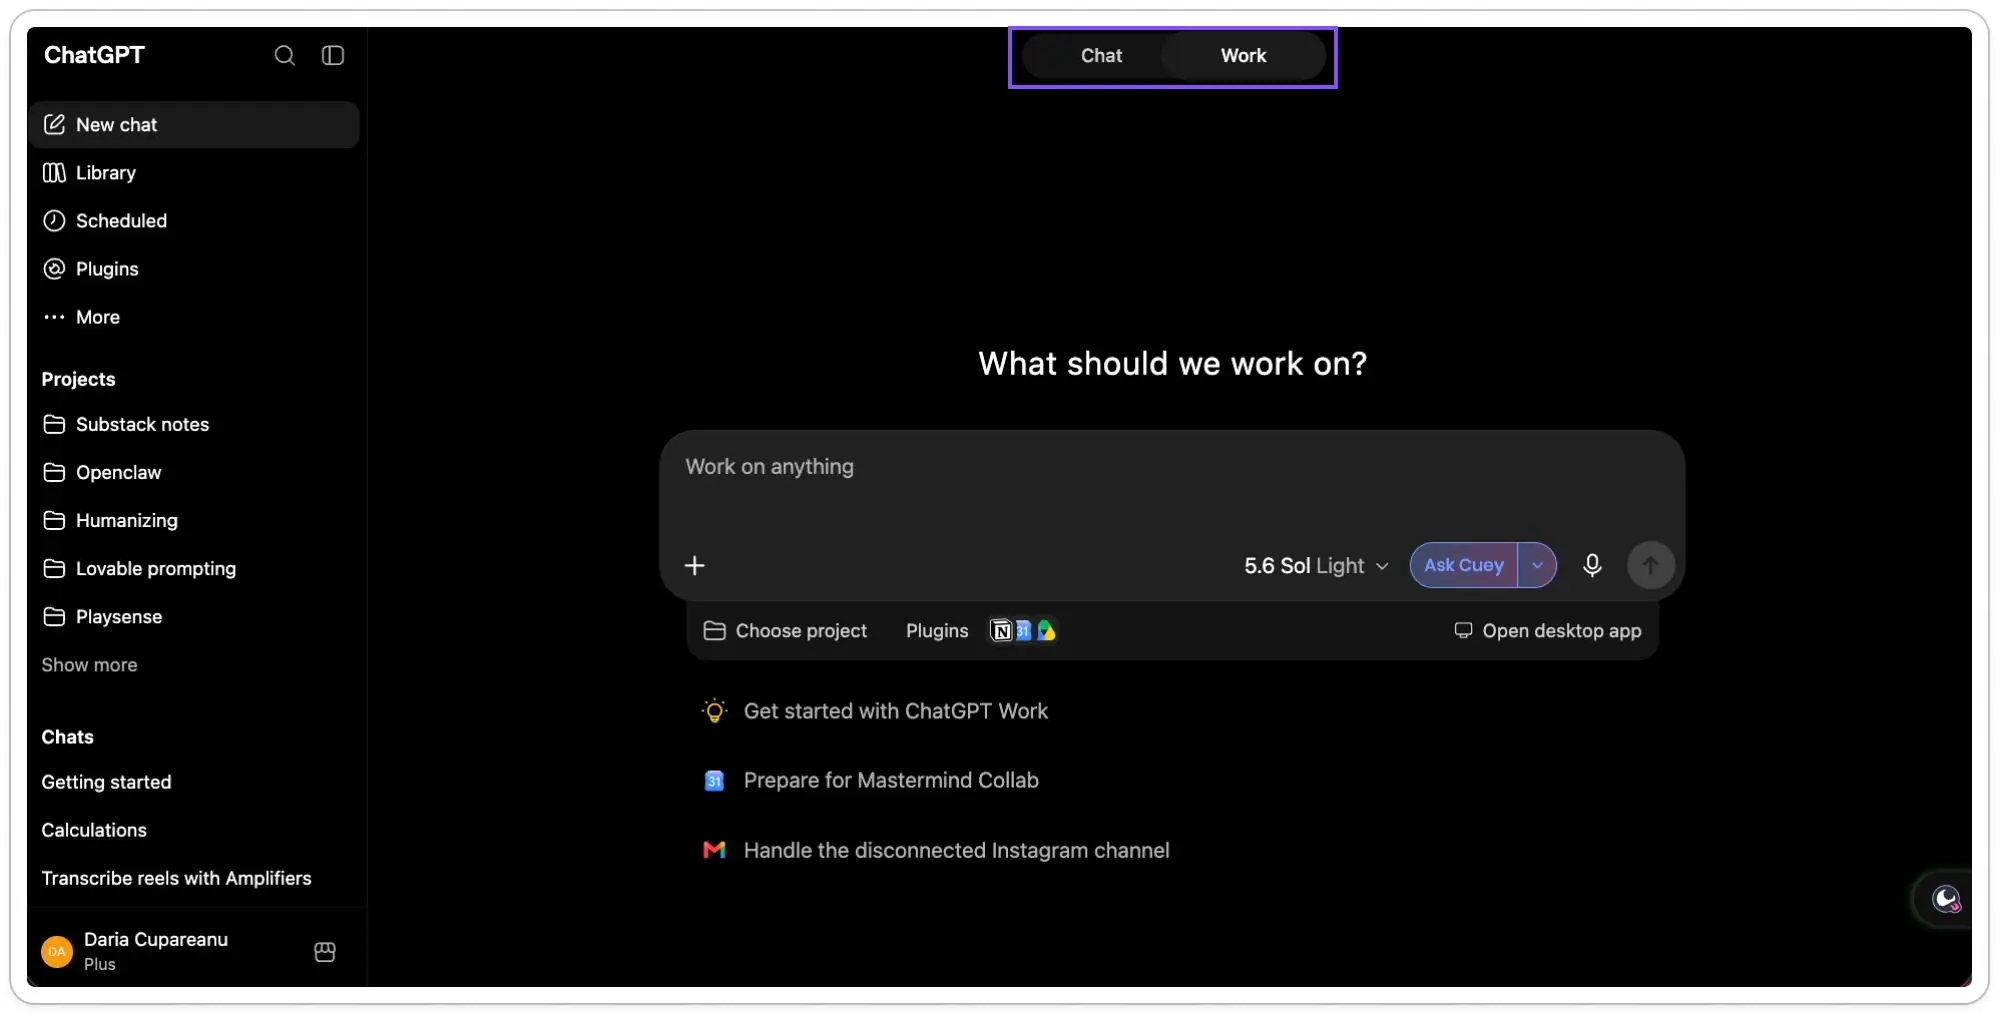Click the Notion plugin icon
This screenshot has width=1999, height=1013.
(x=1001, y=631)
